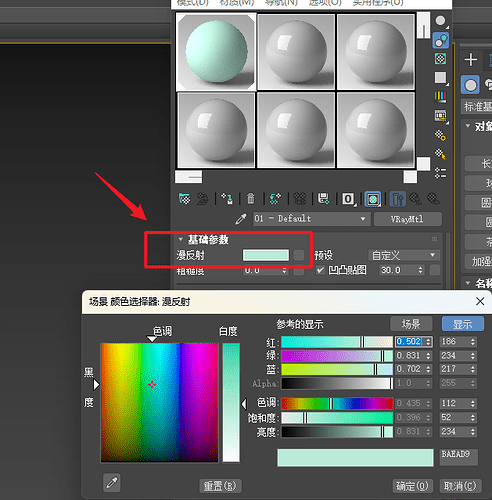Click the 确定(O) button
This screenshot has width=492, height=500.
(x=412, y=486)
